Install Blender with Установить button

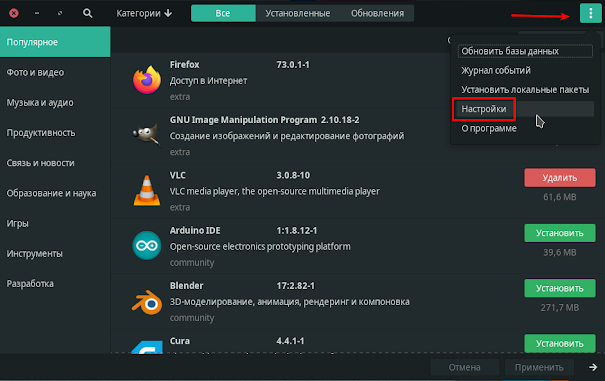[559, 288]
